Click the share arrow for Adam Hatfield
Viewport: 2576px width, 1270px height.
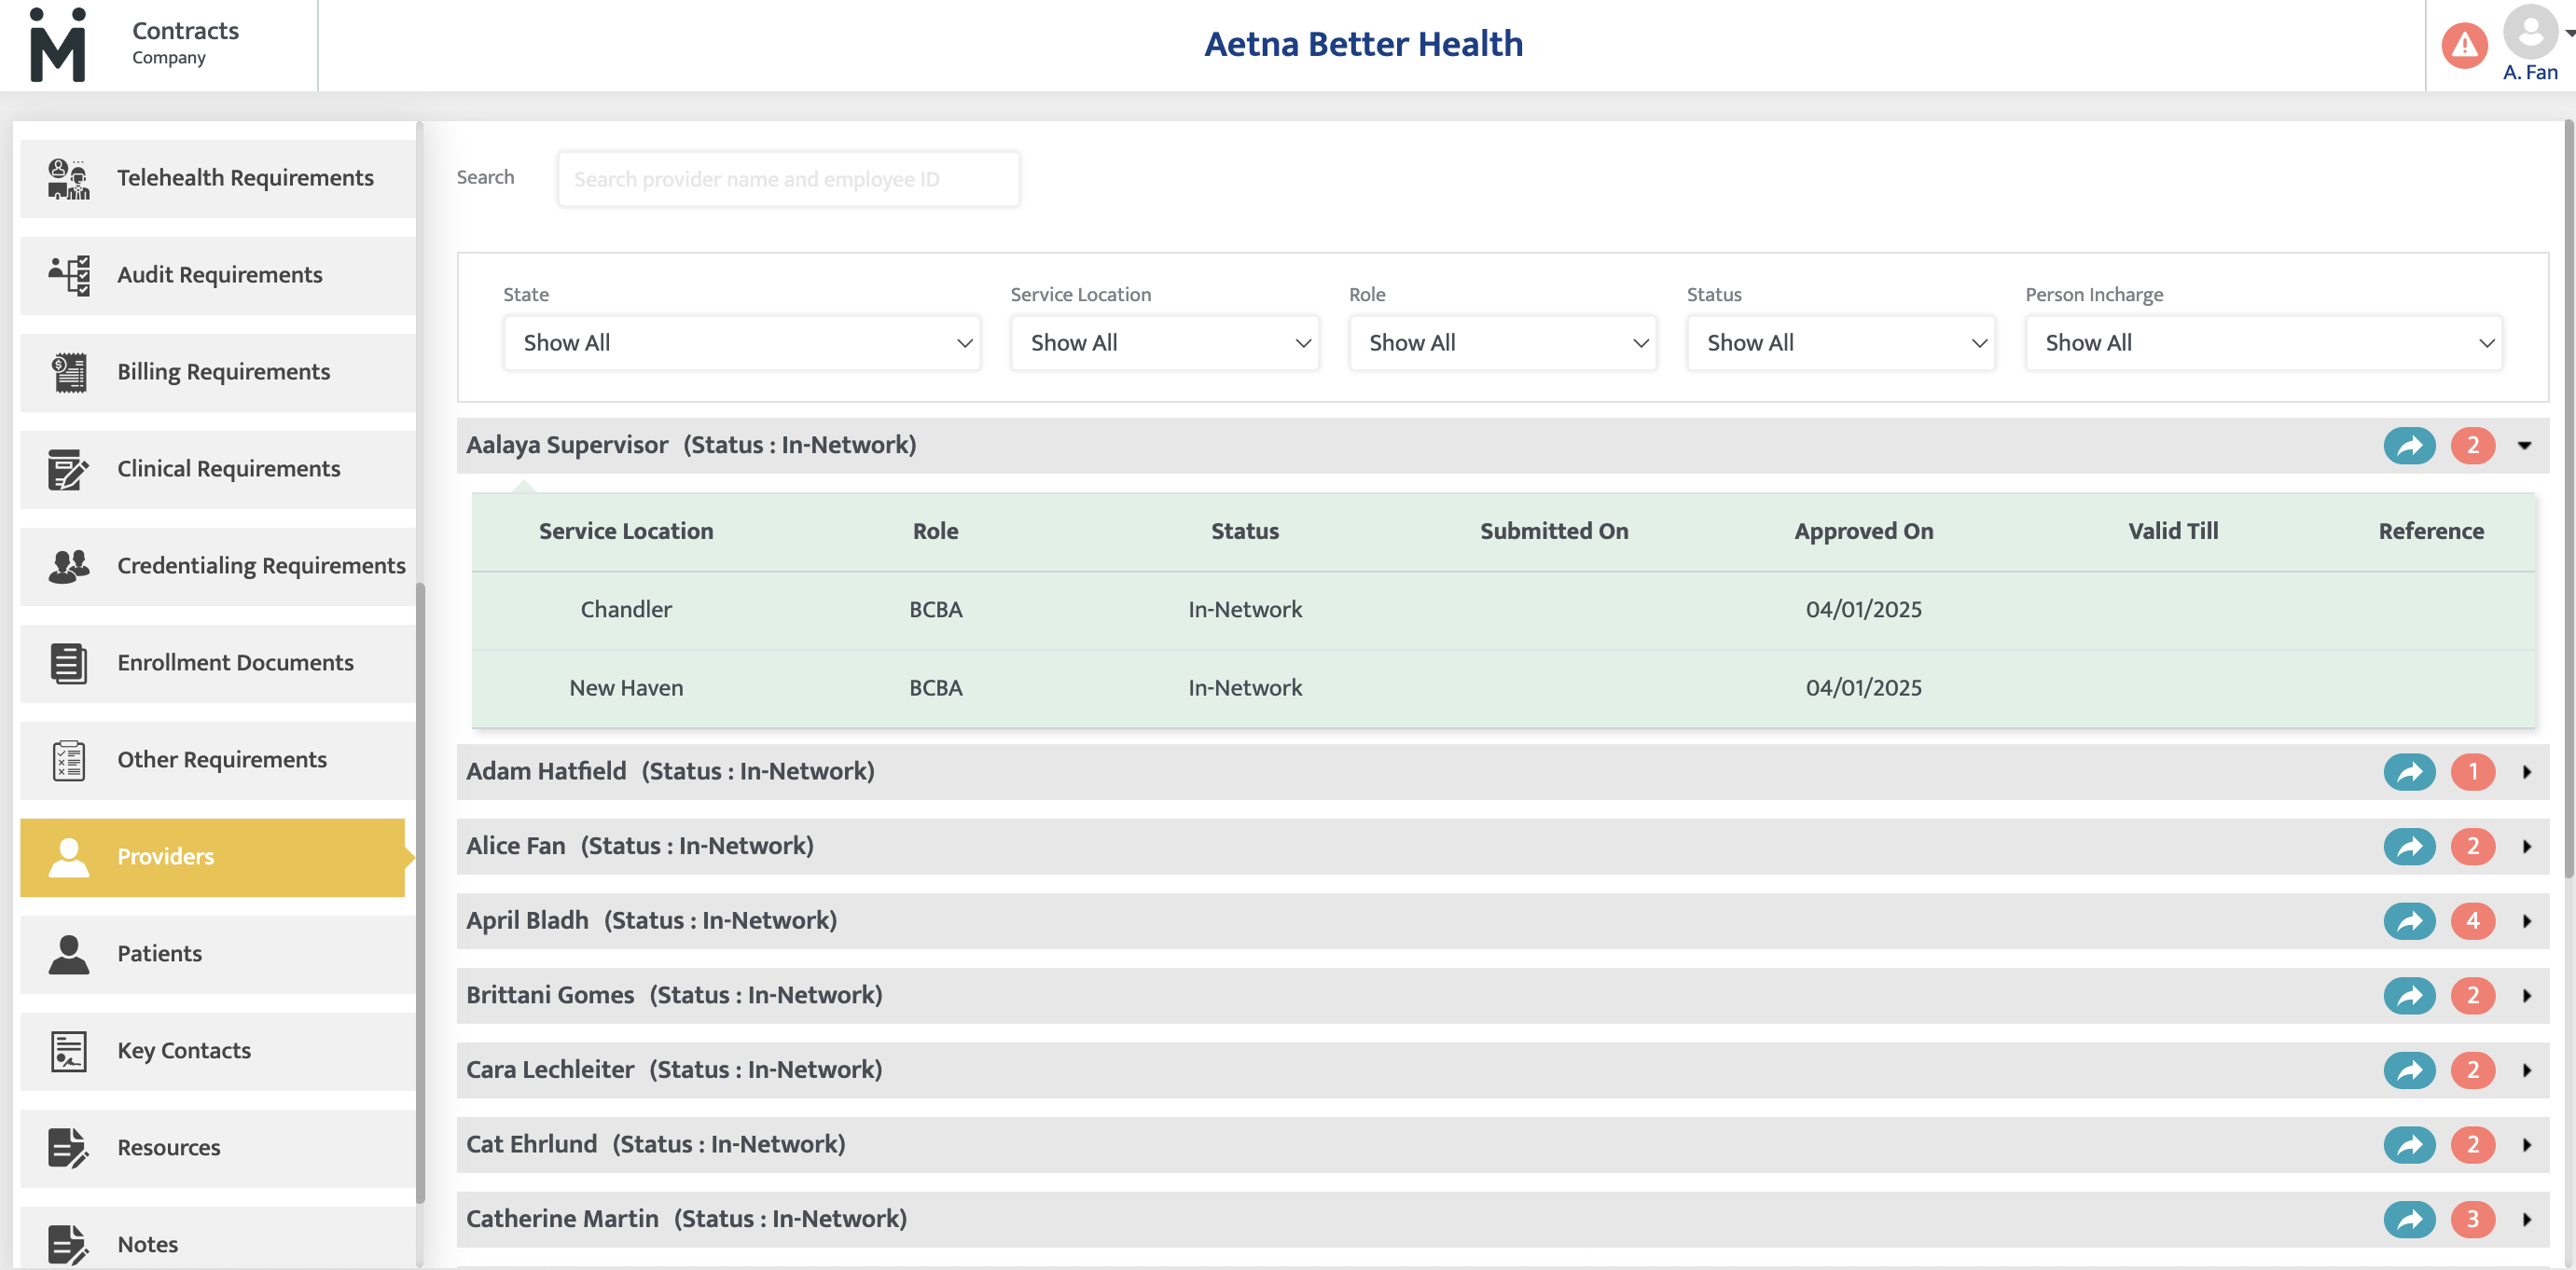pyautogui.click(x=2409, y=772)
